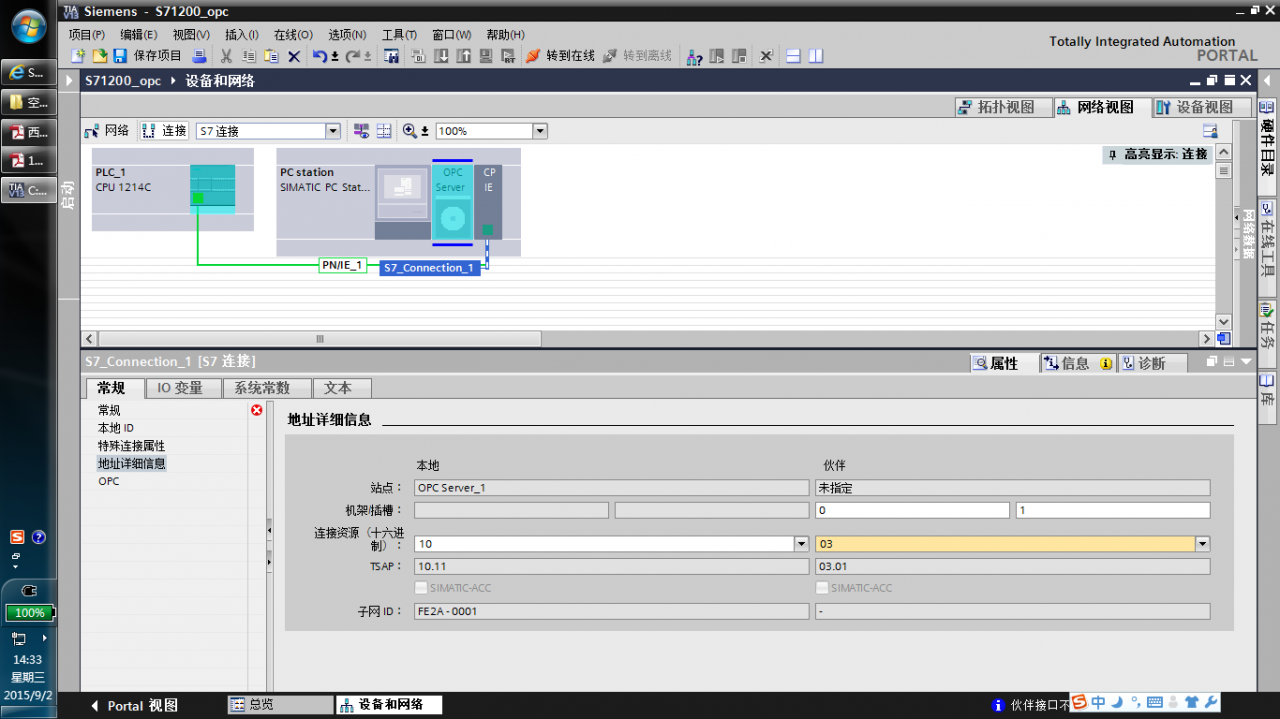Click the 总览 button in bottom bar
The height and width of the screenshot is (719, 1280).
(280, 705)
